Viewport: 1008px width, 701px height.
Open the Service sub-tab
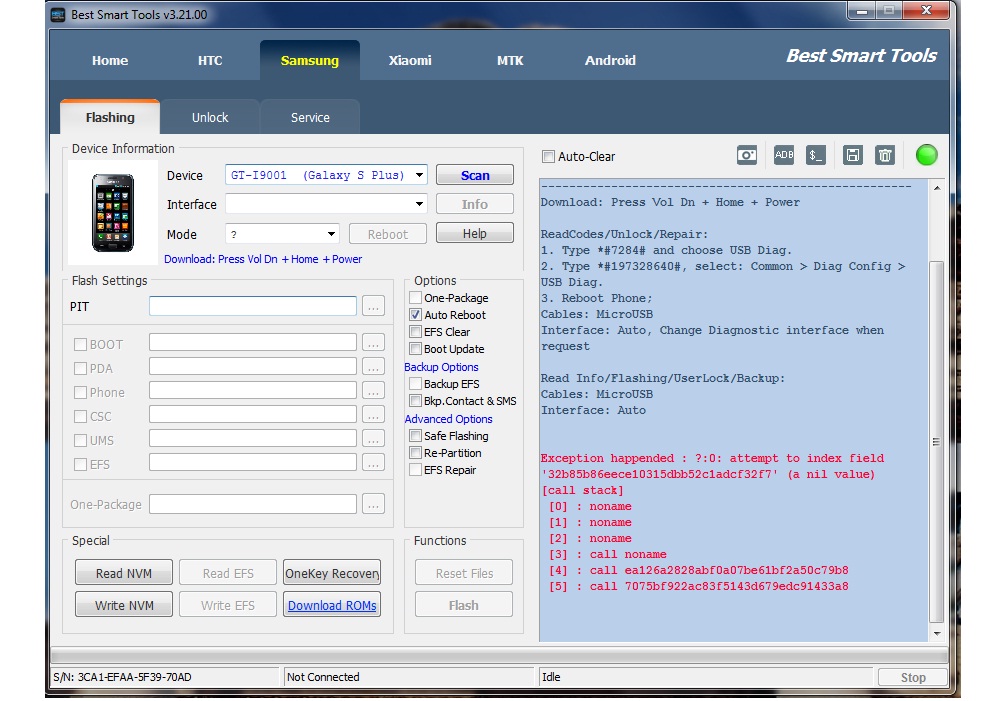coord(310,118)
